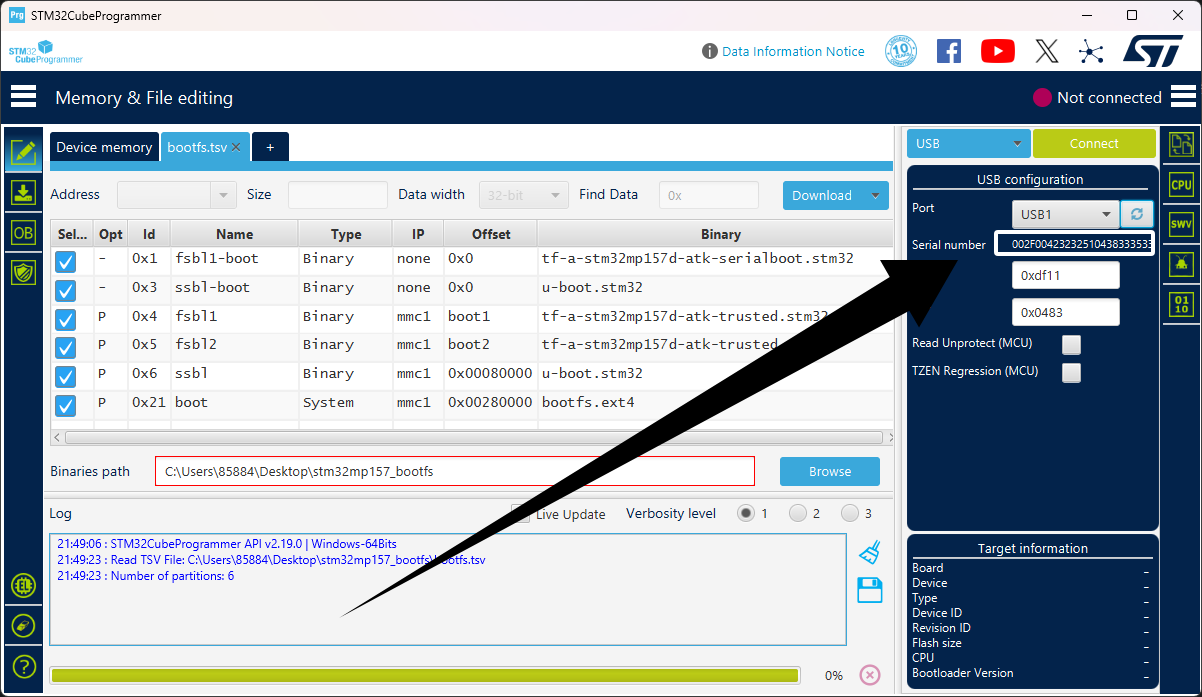This screenshot has width=1202, height=697.
Task: Click the Serial number field
Action: [x=1074, y=244]
